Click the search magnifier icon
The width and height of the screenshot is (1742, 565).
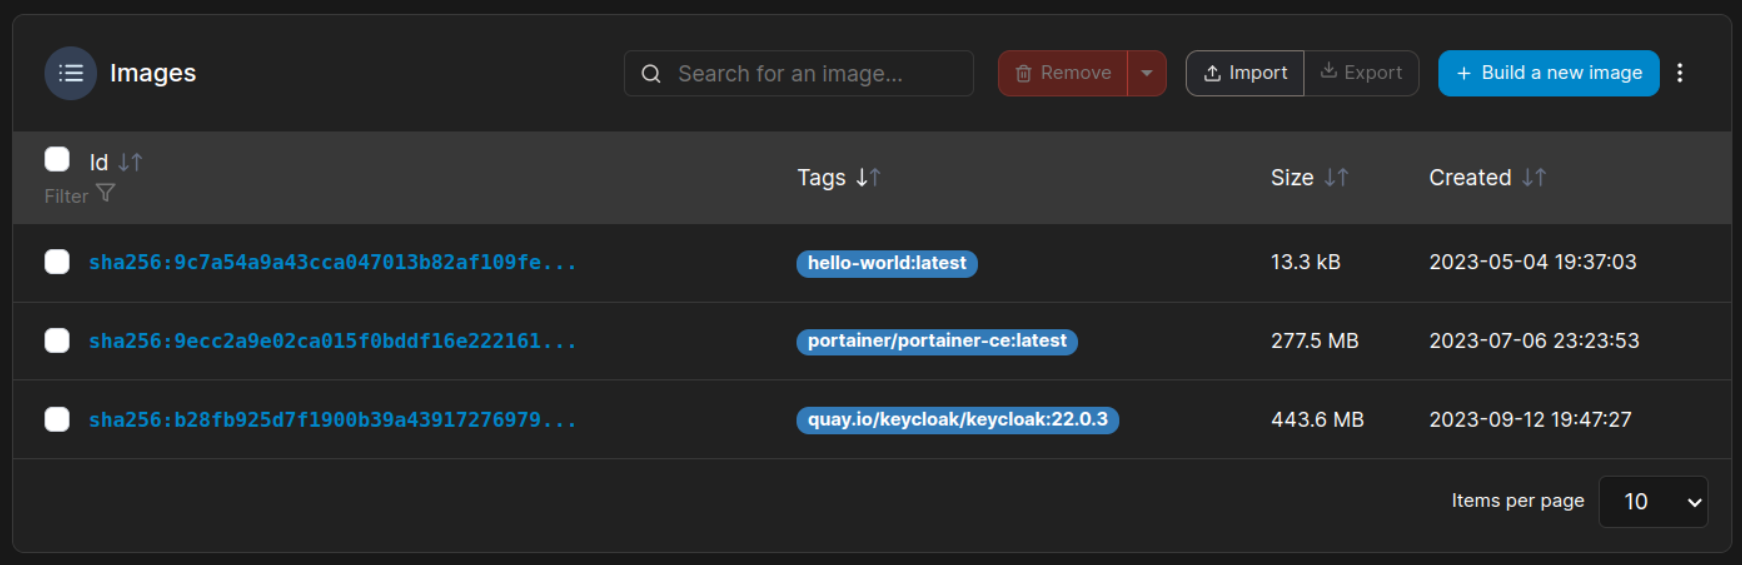(x=651, y=74)
